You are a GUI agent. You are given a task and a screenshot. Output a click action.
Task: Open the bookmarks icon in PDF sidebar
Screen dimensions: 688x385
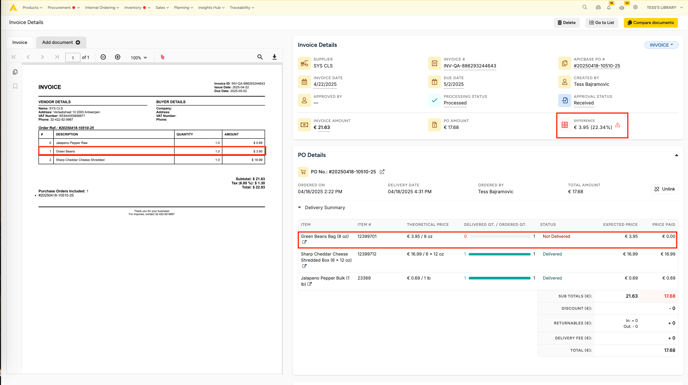[15, 86]
